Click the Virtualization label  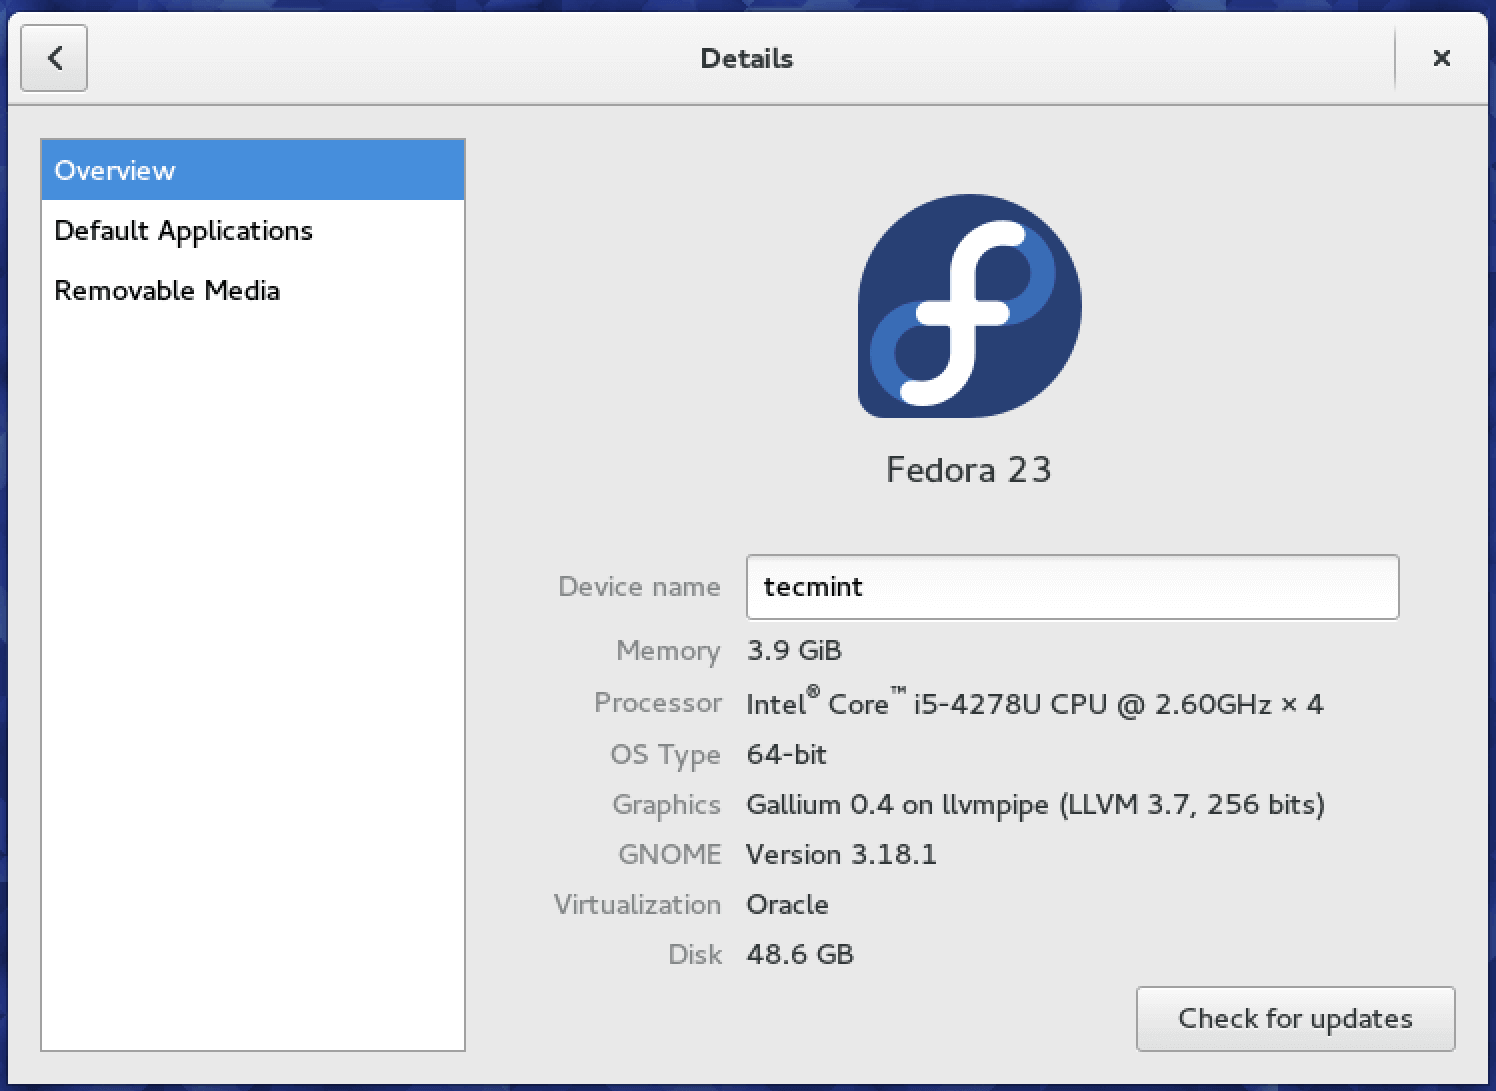pyautogui.click(x=637, y=904)
